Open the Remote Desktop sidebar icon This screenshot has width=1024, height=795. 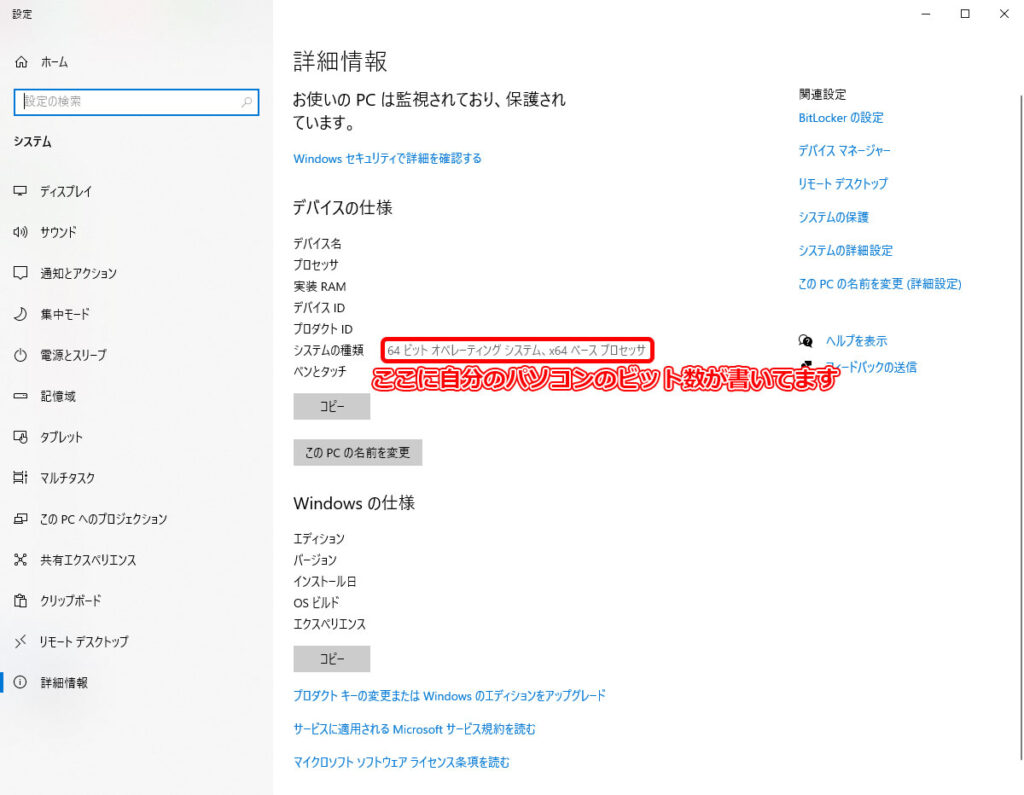pyautogui.click(x=21, y=642)
